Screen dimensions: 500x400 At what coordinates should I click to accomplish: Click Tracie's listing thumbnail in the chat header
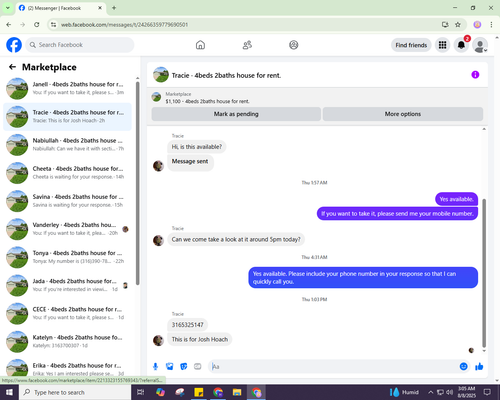[161, 75]
